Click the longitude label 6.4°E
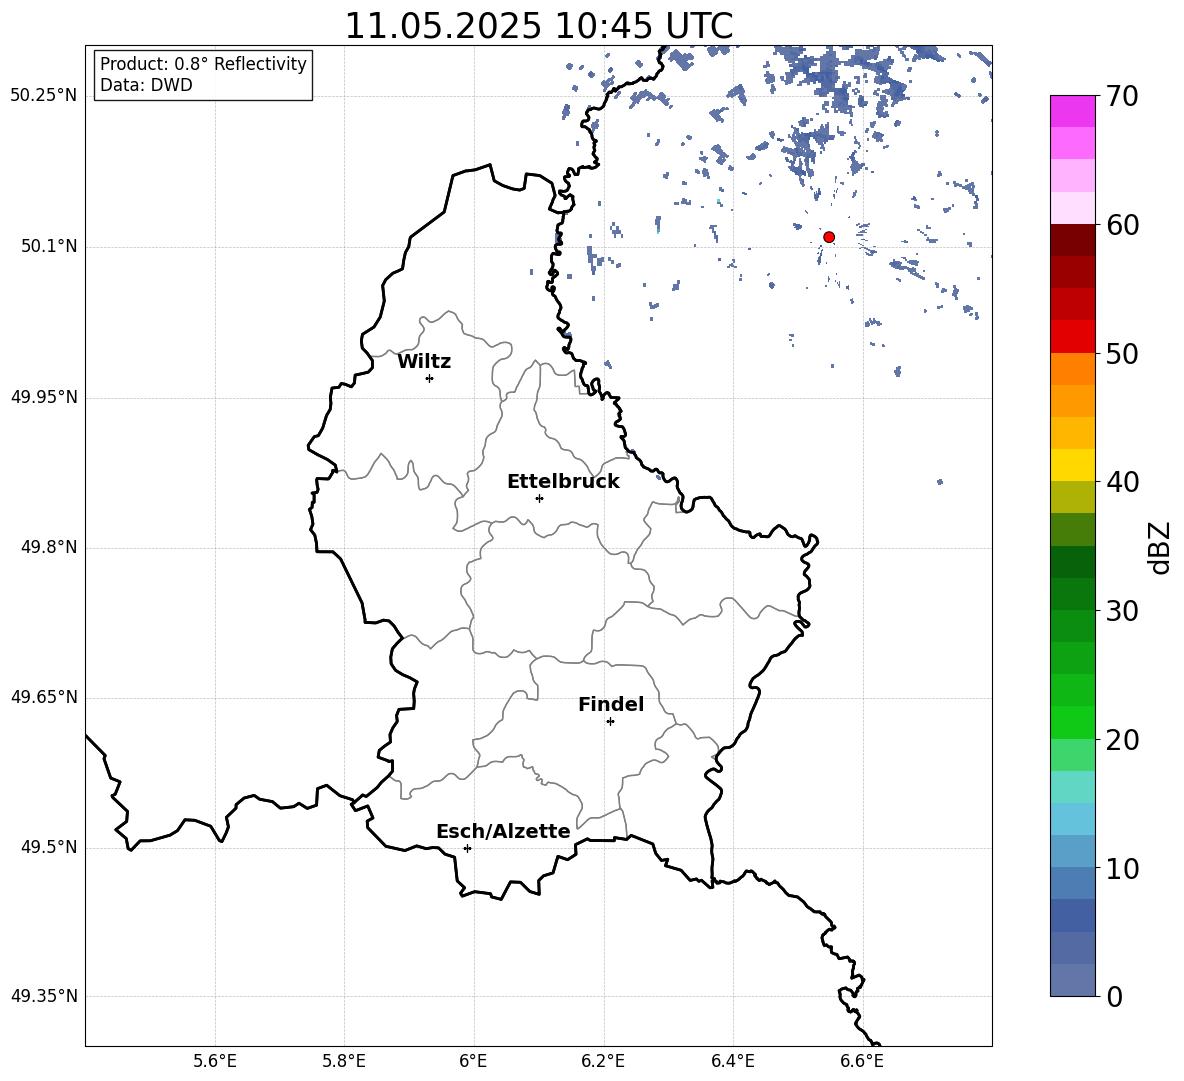This screenshot has width=1184, height=1081. pyautogui.click(x=732, y=1061)
